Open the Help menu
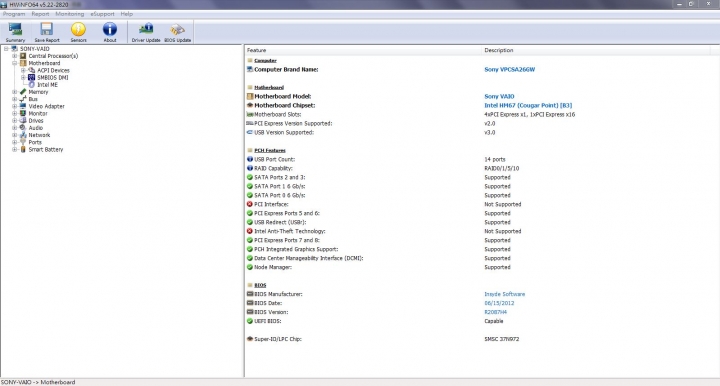The image size is (720, 386). click(127, 14)
